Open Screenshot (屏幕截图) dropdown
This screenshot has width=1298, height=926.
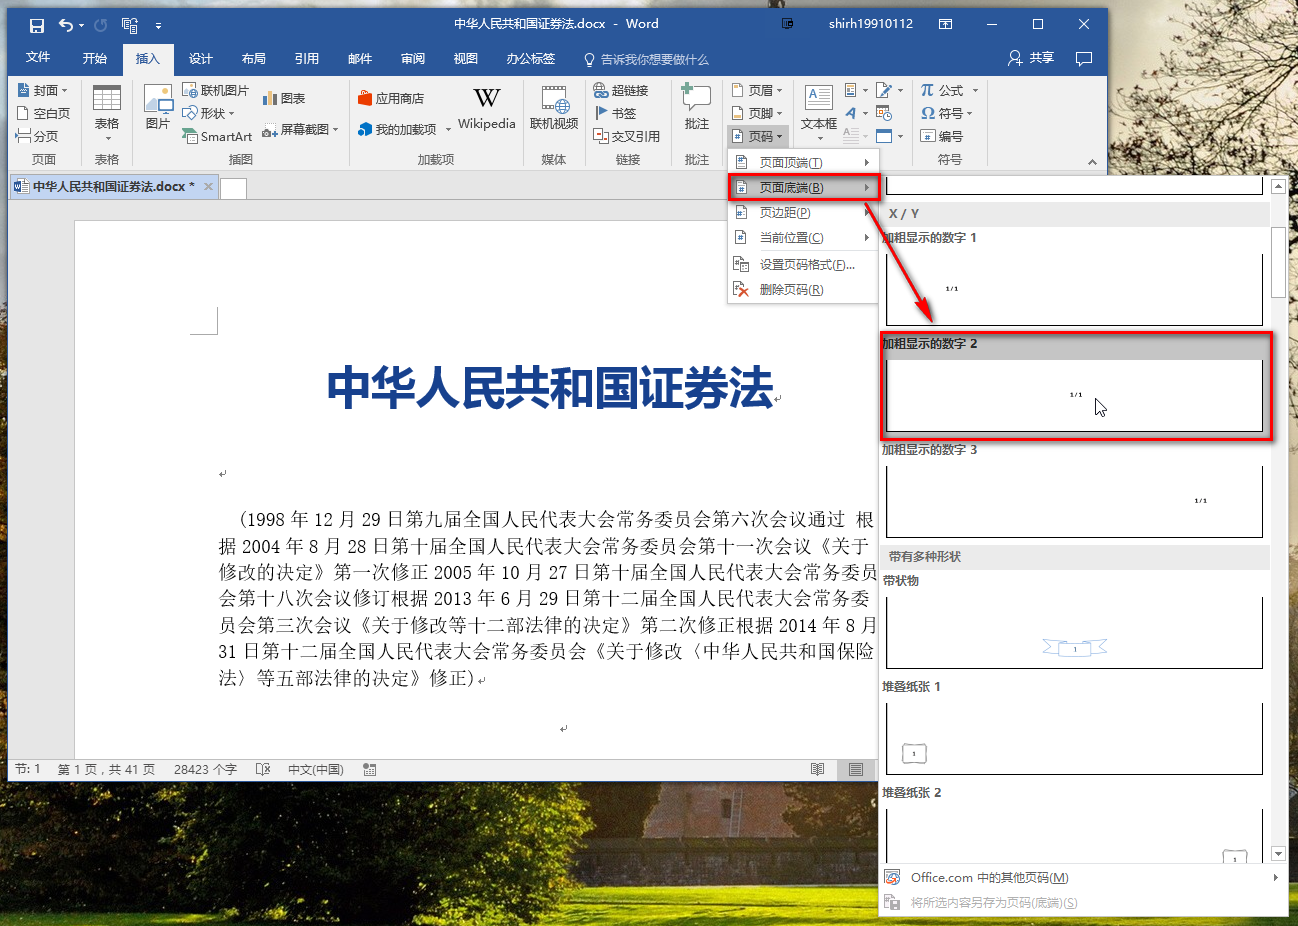click(x=300, y=129)
